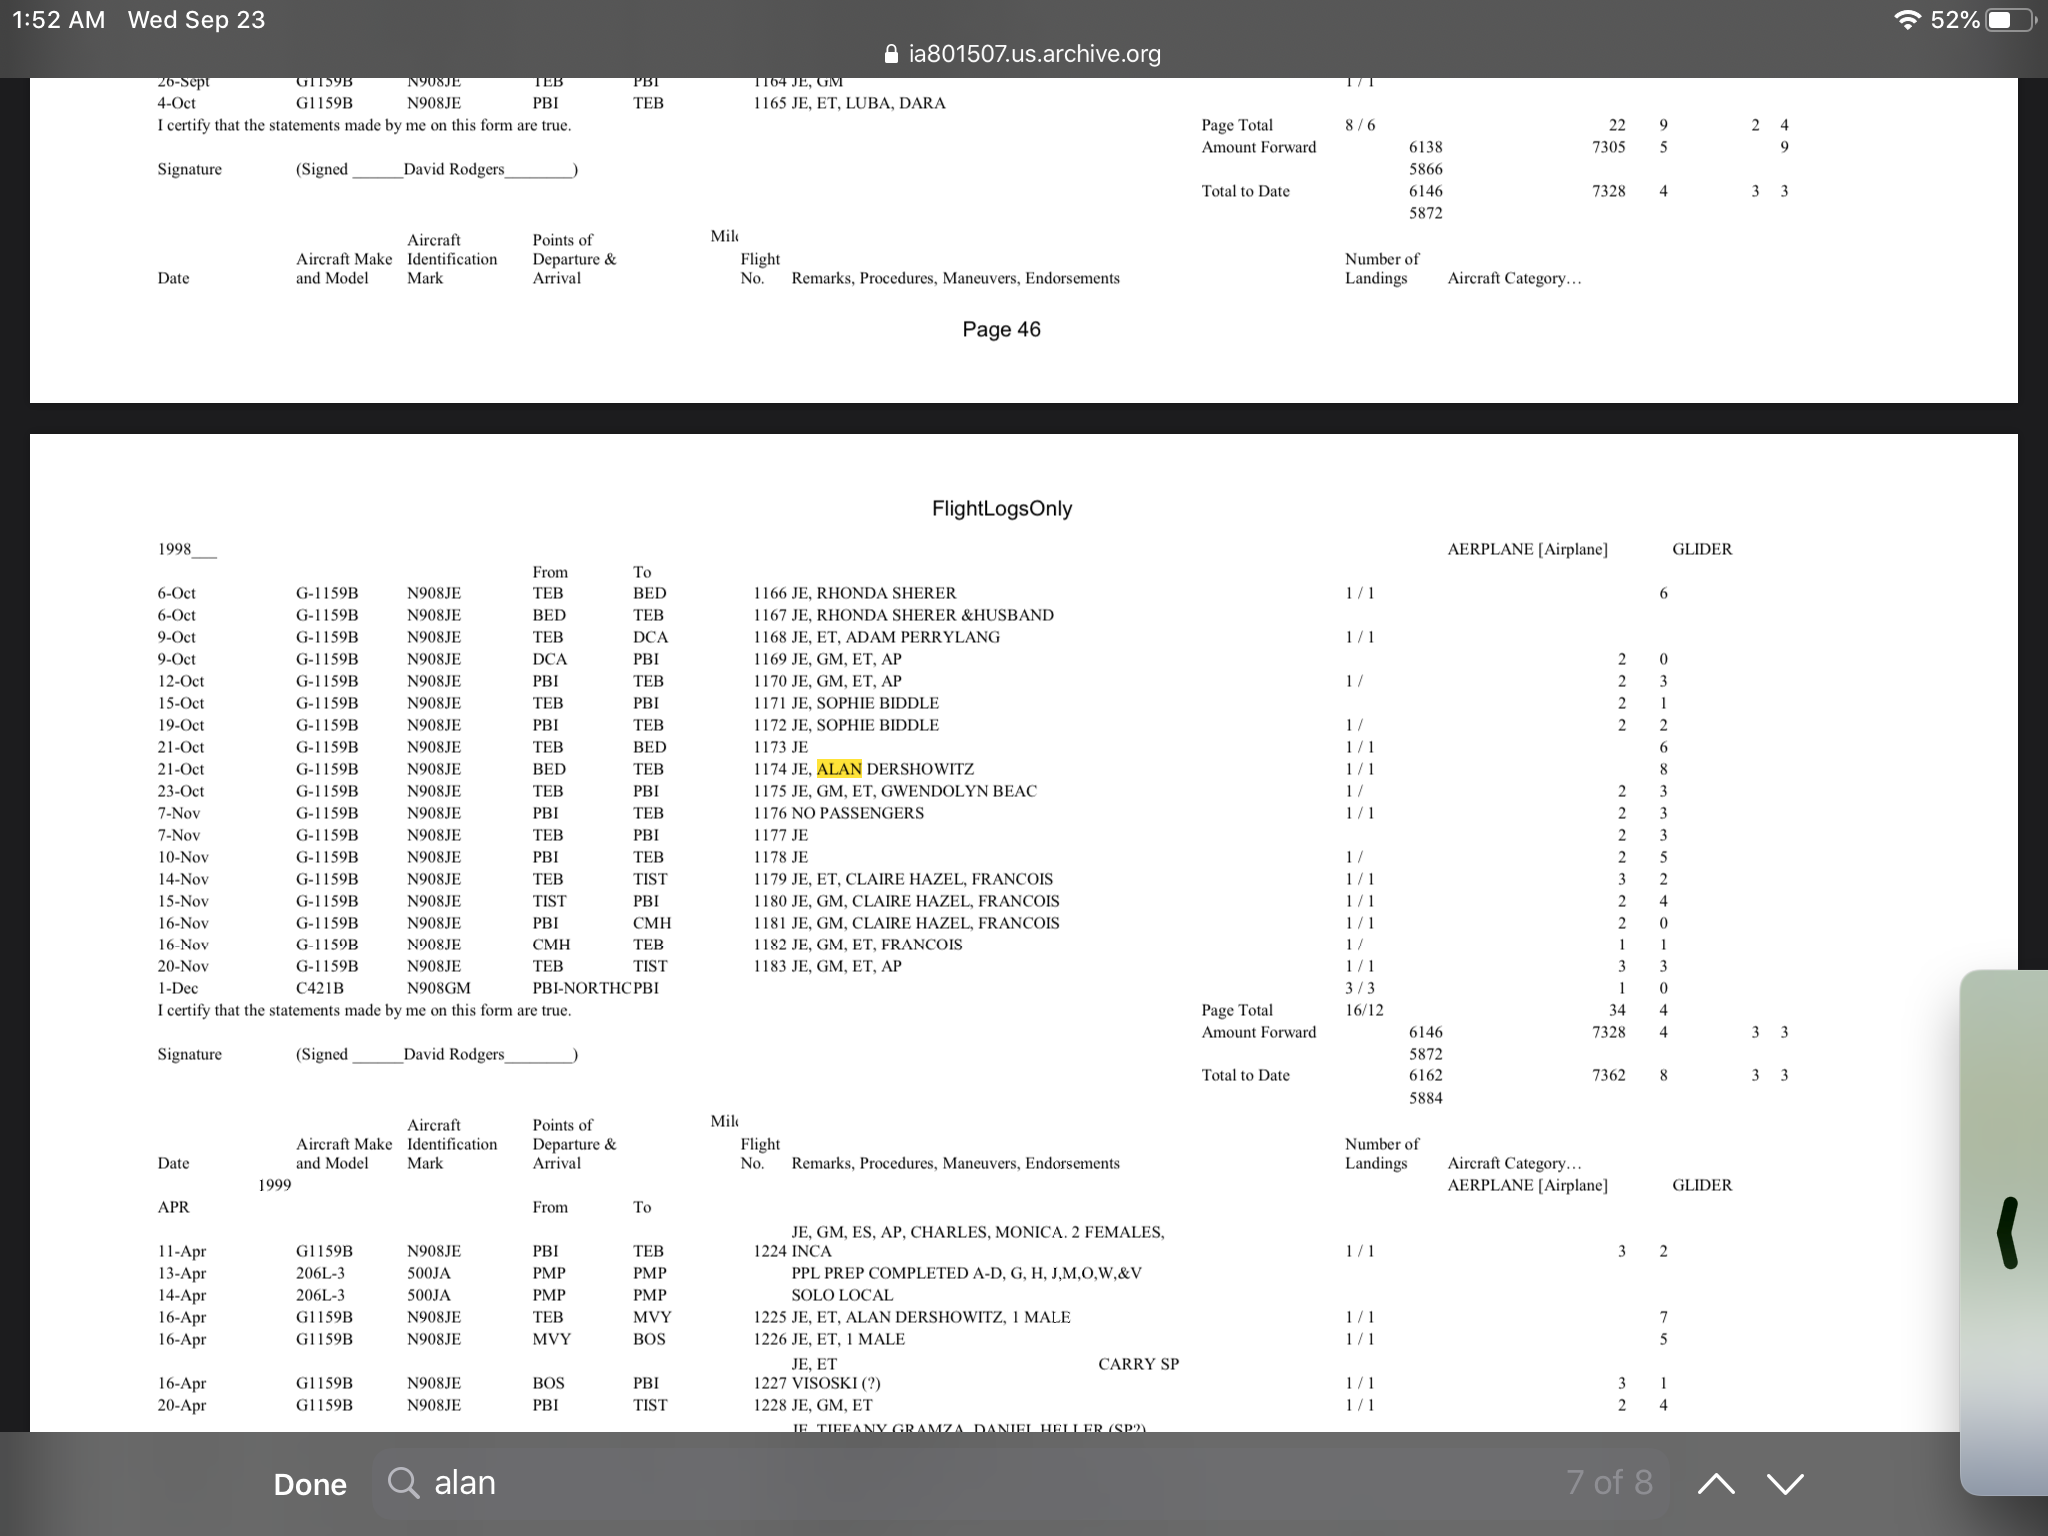Select 'CMH' destination on flight 1181
Viewport: 2048px width, 1536px height.
[652, 923]
